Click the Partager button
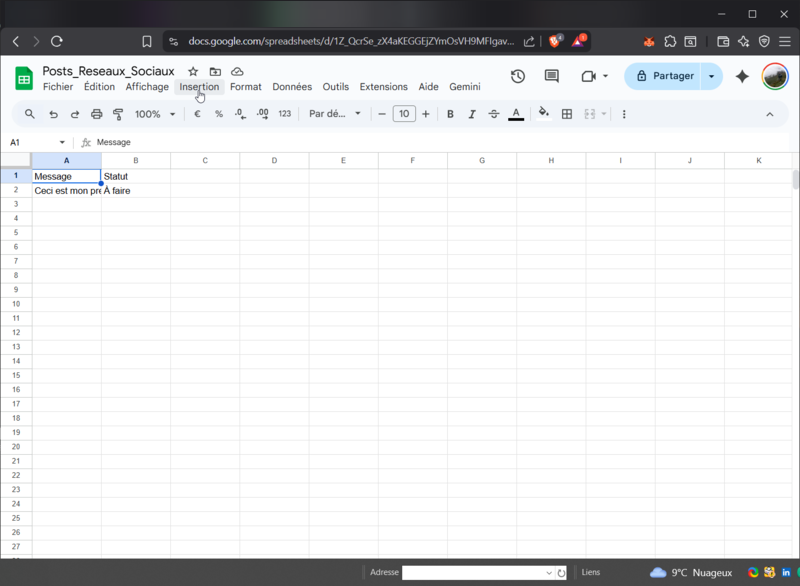Viewport: 800px width, 586px height. coord(665,76)
